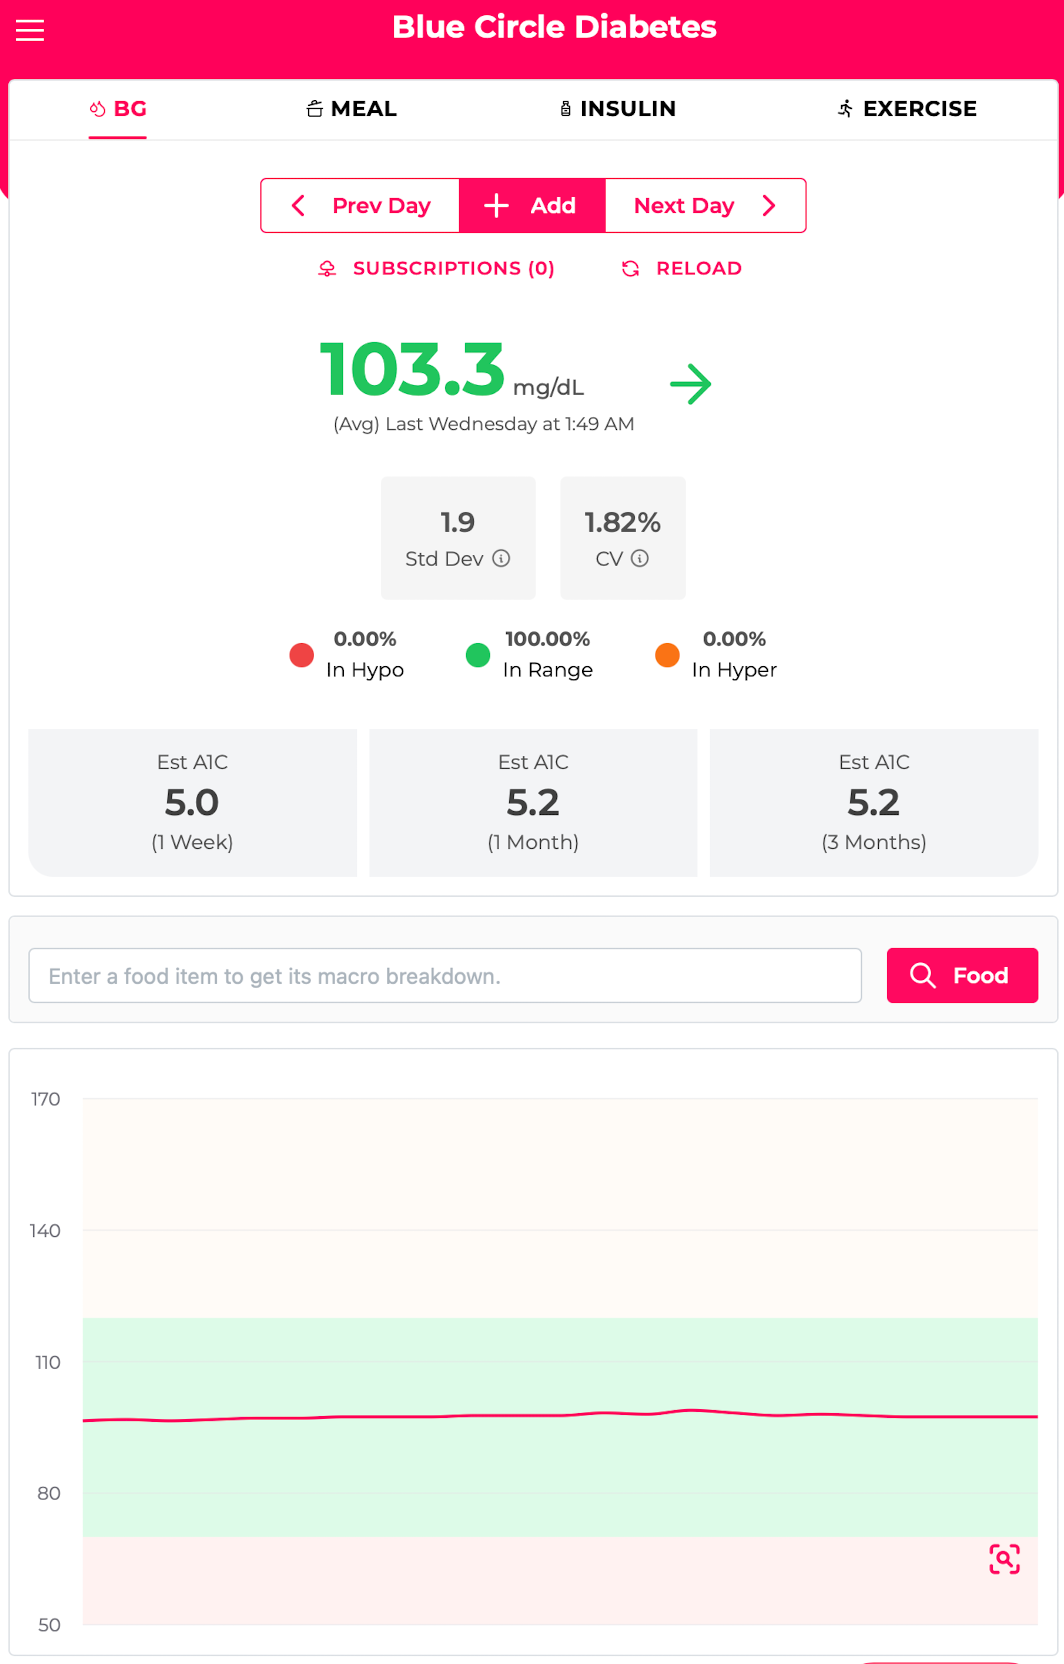The height and width of the screenshot is (1664, 1064).
Task: Click the mg/dL unit label
Action: (x=548, y=387)
